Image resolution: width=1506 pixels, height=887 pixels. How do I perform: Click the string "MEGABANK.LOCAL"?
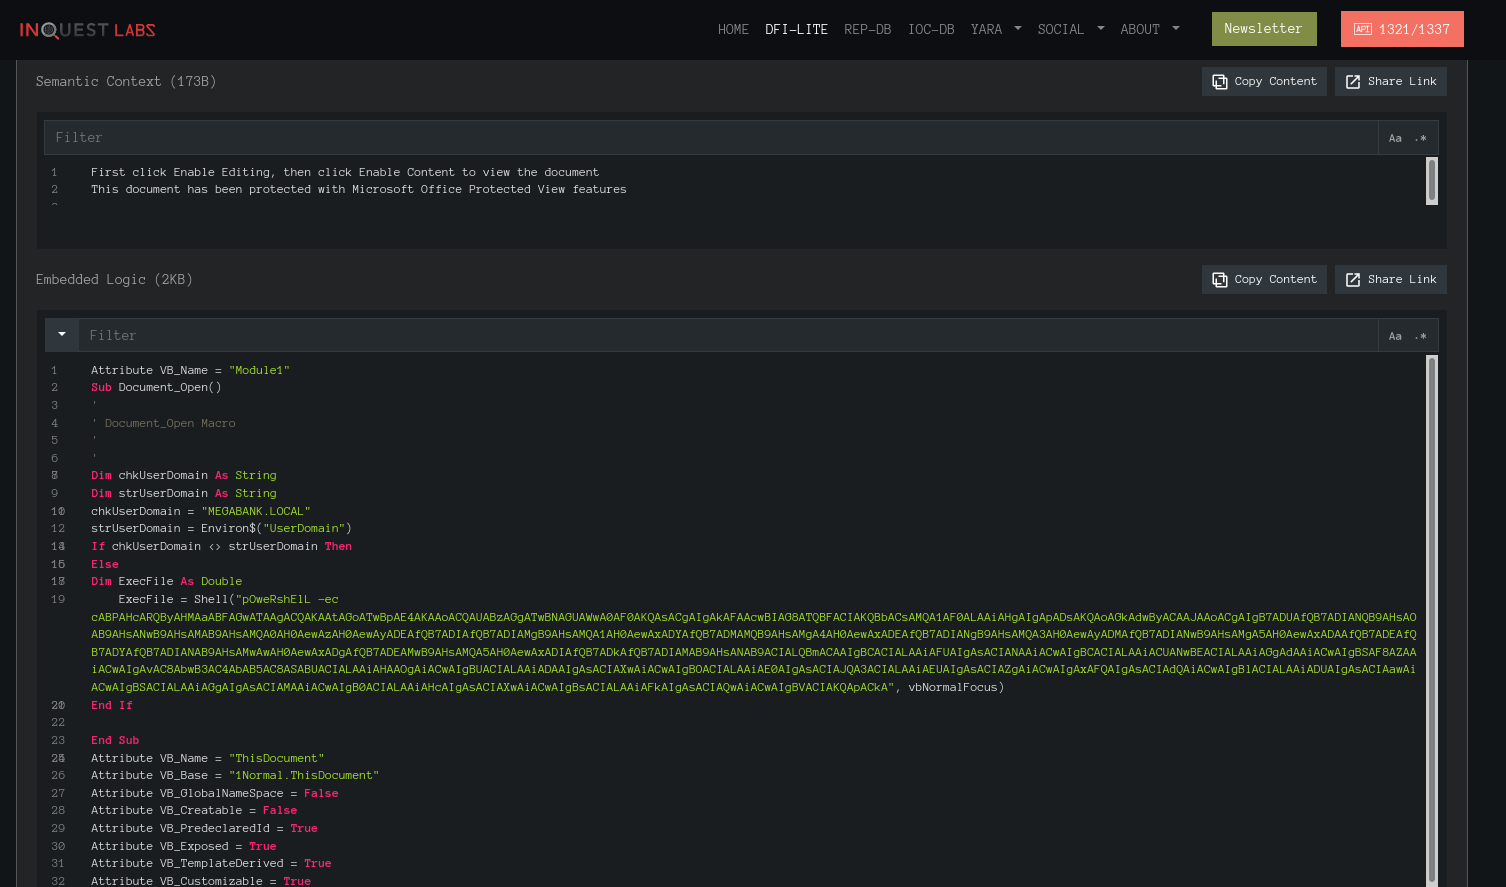click(256, 511)
